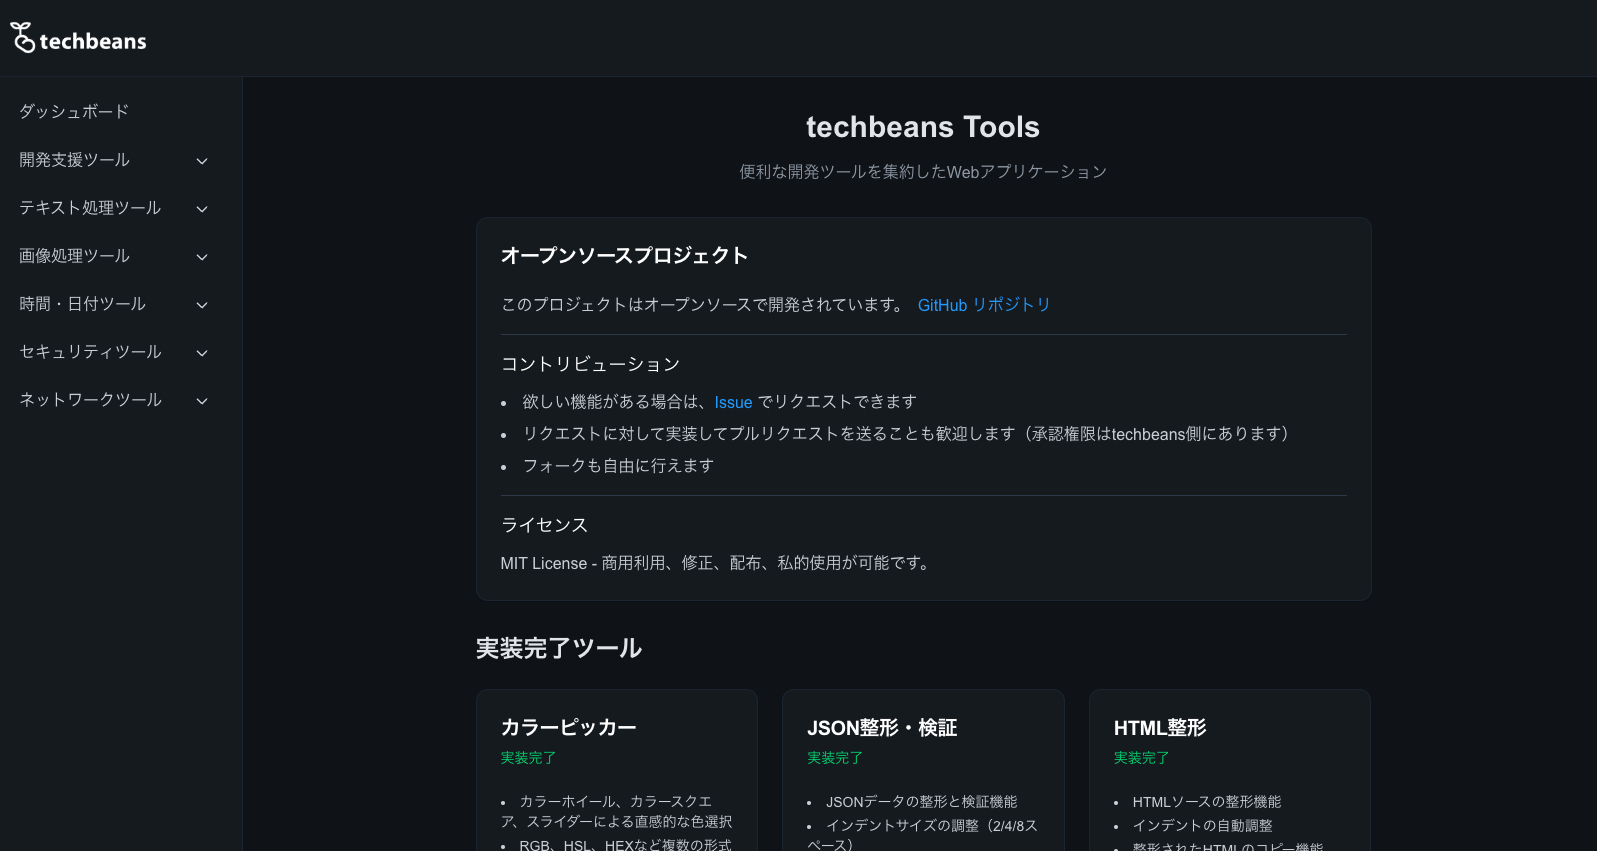Open the セキュリティツール menu item
Image resolution: width=1597 pixels, height=851 pixels.
(90, 352)
